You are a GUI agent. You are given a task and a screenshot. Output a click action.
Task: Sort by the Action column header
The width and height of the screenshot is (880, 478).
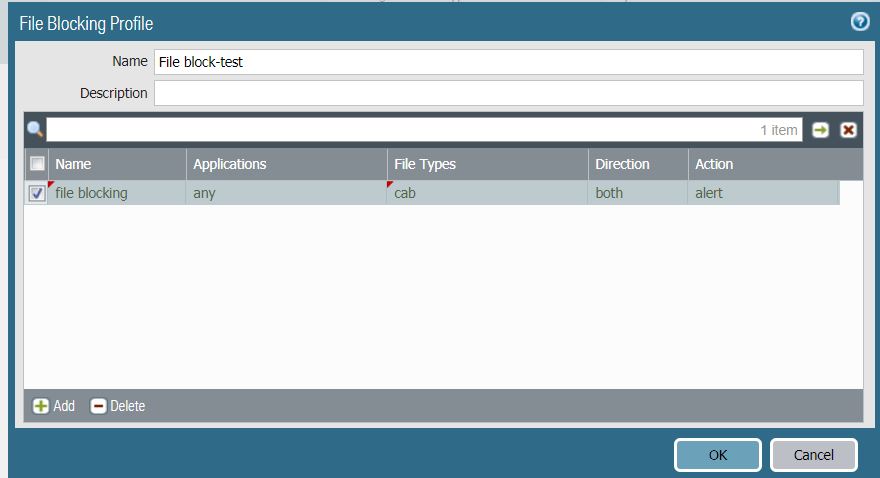click(776, 164)
